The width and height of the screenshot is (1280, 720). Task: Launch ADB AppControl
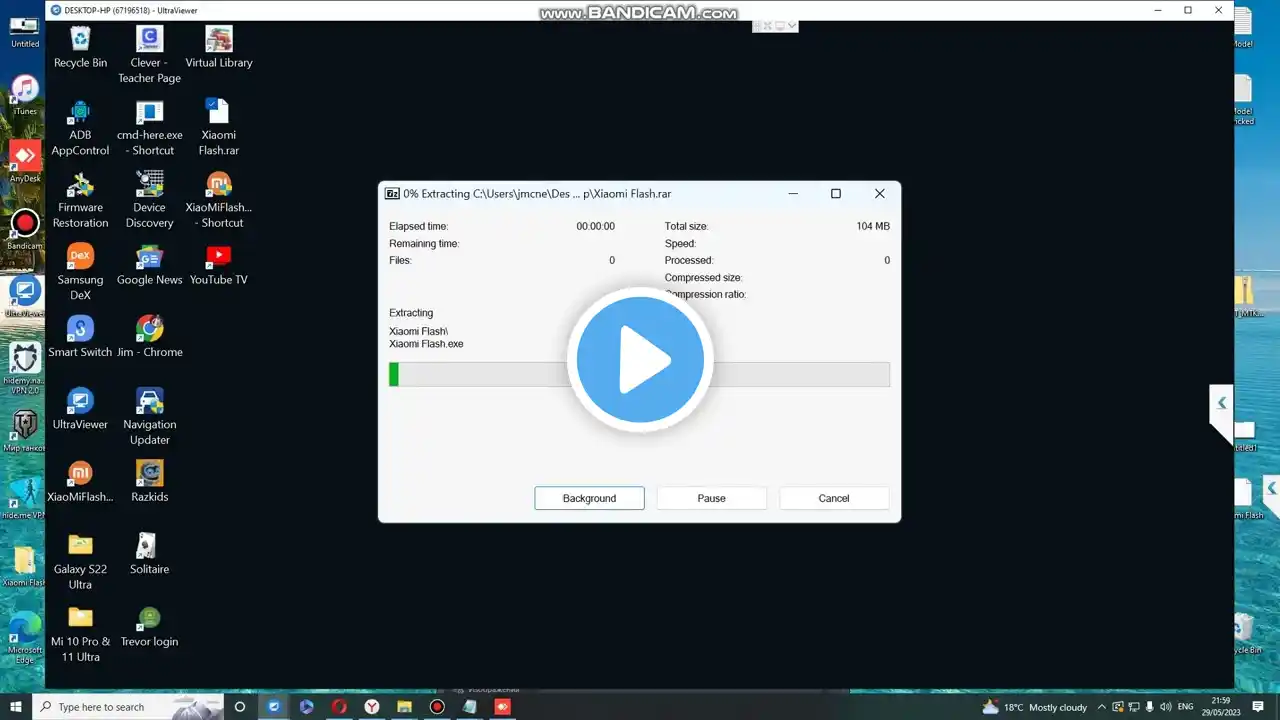tap(80, 127)
